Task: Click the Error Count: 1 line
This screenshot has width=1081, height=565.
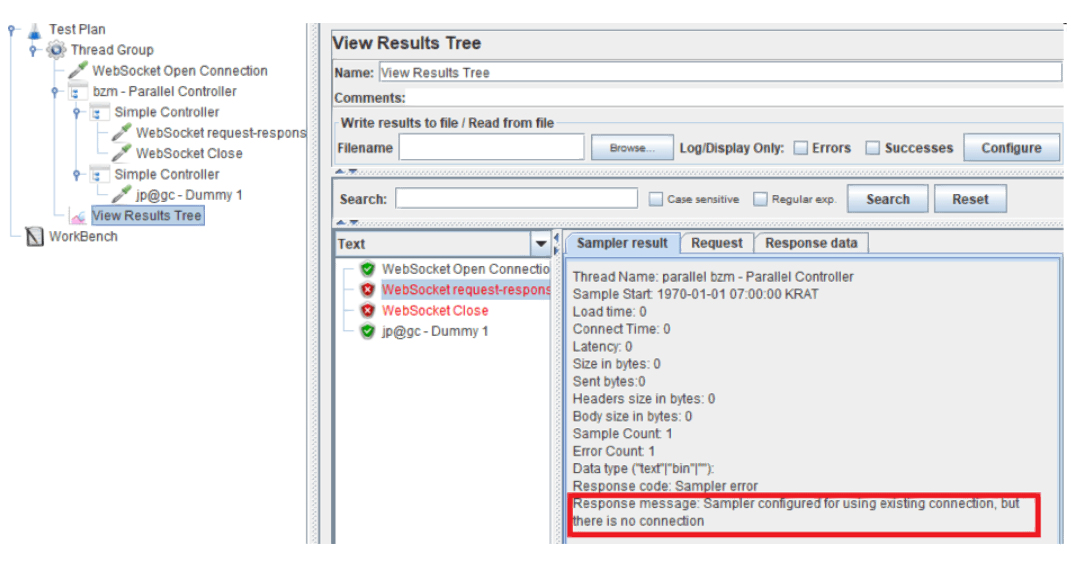Action: pyautogui.click(x=614, y=451)
